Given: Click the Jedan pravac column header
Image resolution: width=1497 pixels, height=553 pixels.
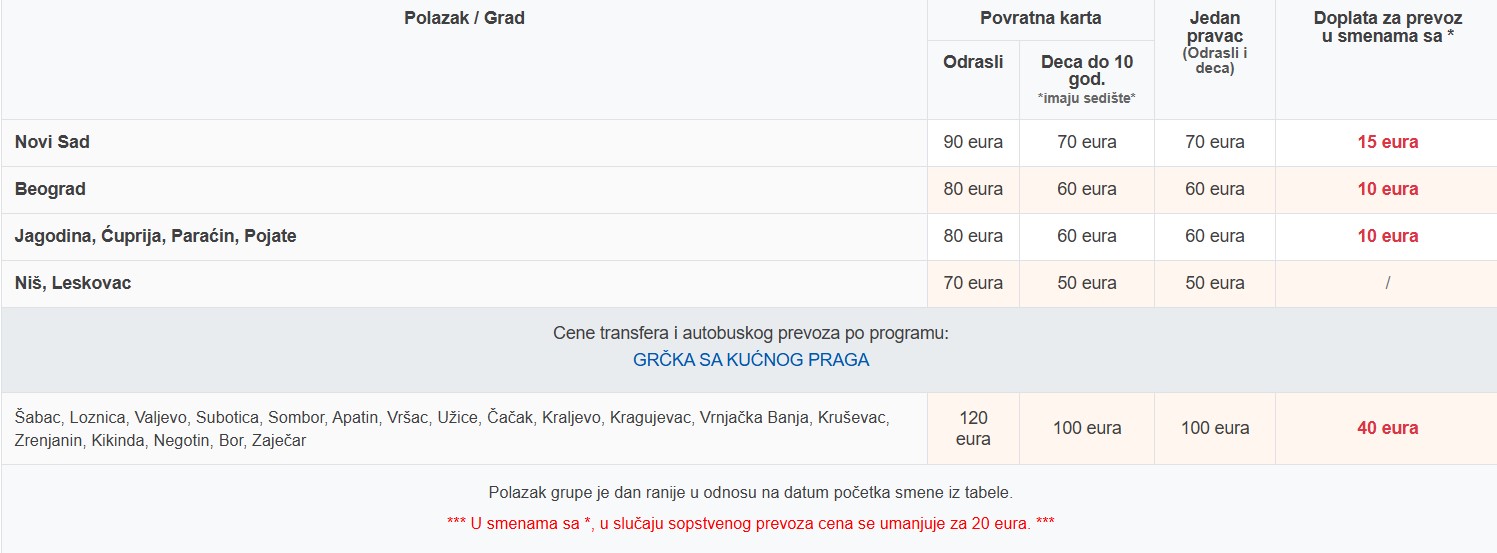Looking at the screenshot, I should pos(1215,27).
